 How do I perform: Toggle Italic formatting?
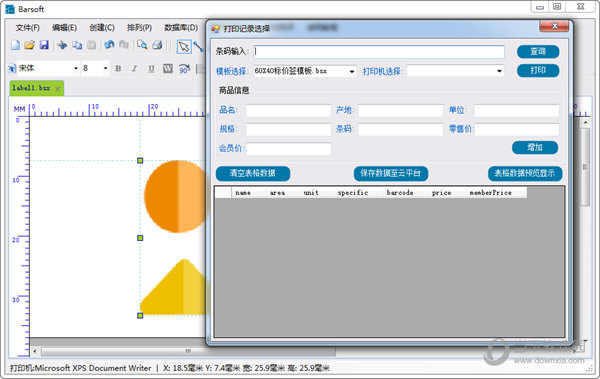tap(134, 69)
